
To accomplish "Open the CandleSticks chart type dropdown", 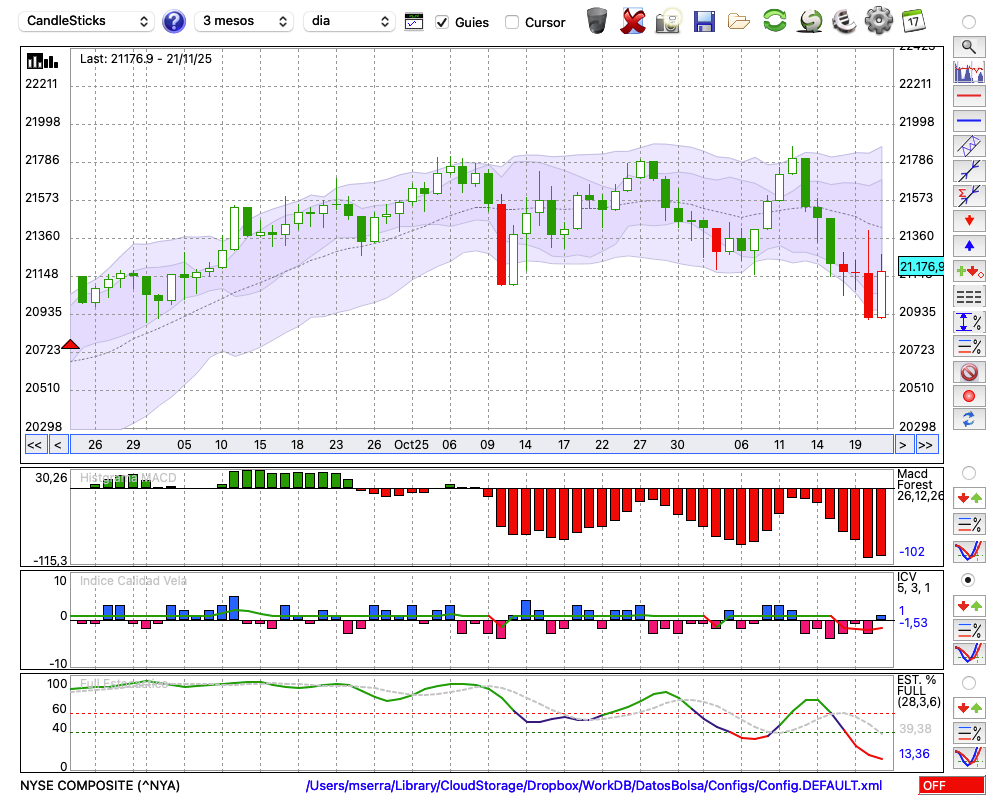I will [87, 21].
